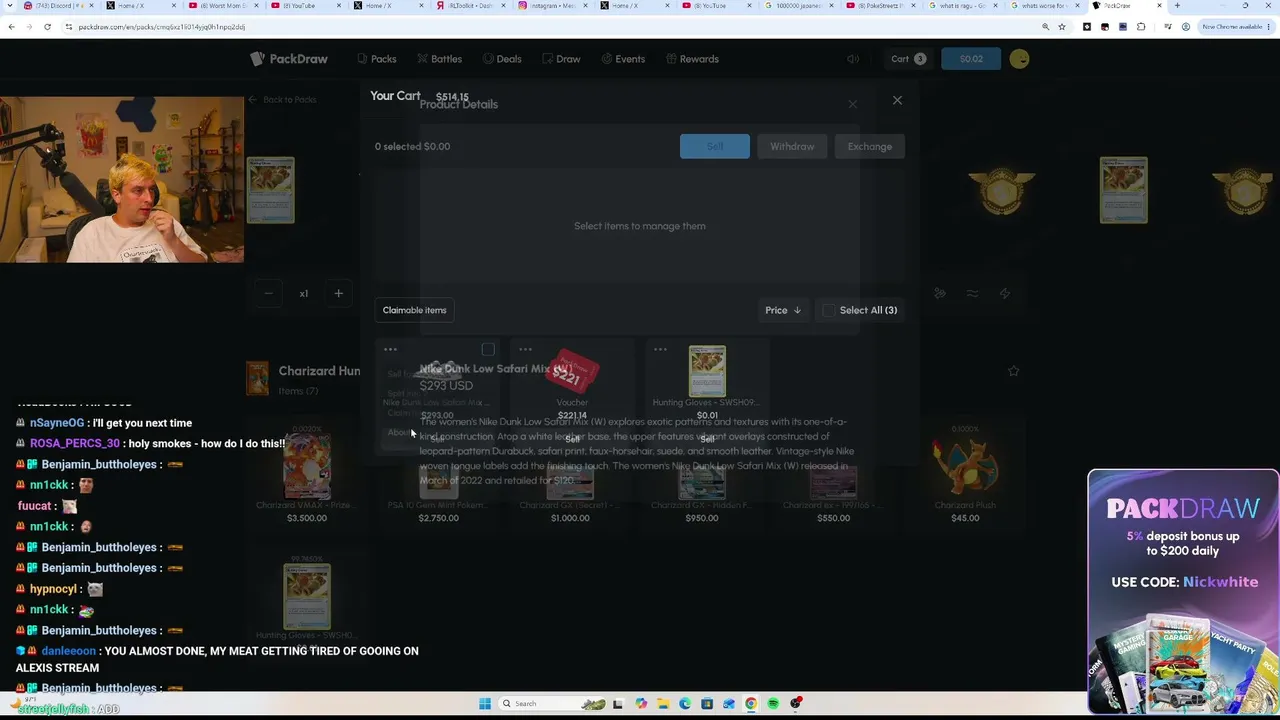The width and height of the screenshot is (1280, 720).
Task: Navigate to the Draw section
Action: [561, 59]
